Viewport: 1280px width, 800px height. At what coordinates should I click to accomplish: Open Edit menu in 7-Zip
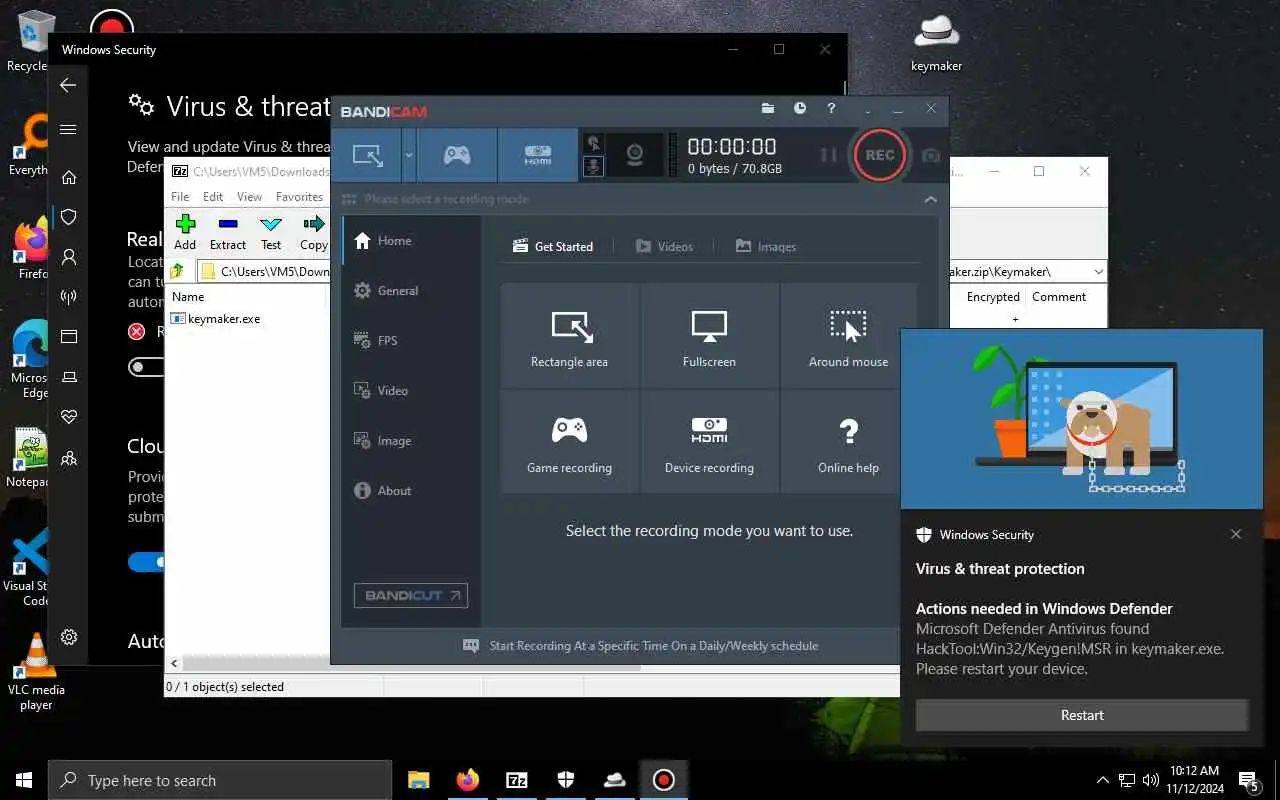(x=213, y=197)
